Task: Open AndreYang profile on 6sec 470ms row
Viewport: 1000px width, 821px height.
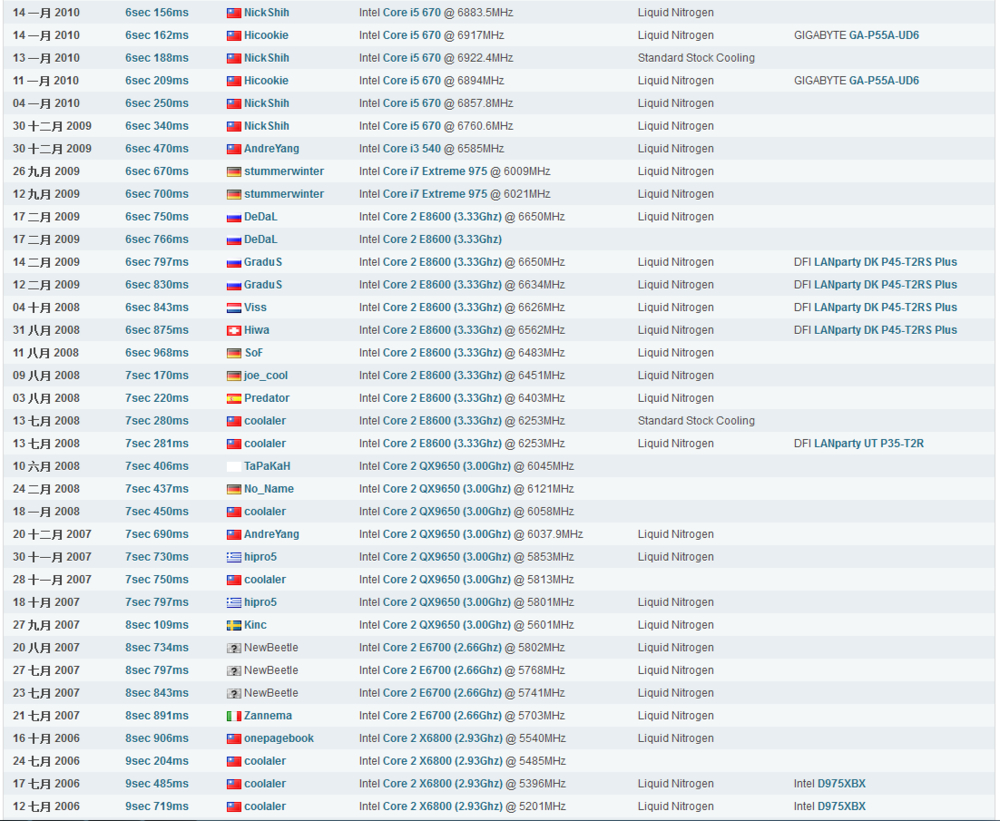Action: tap(272, 149)
